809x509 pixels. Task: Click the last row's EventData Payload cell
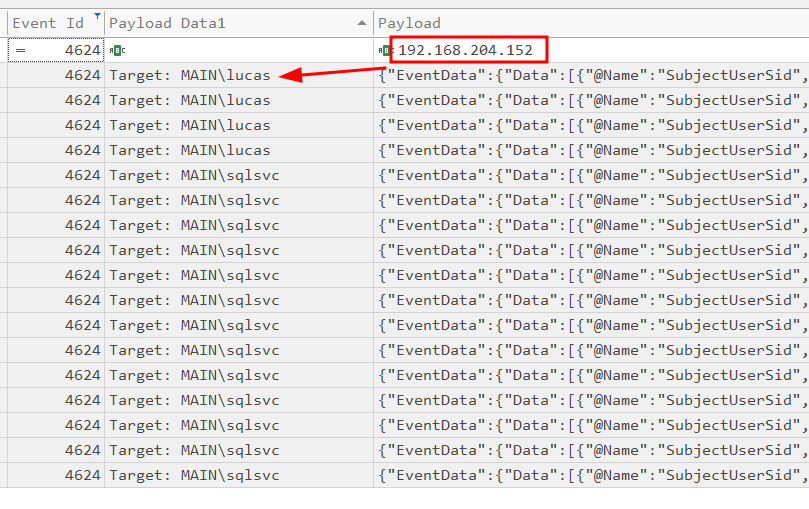click(590, 475)
